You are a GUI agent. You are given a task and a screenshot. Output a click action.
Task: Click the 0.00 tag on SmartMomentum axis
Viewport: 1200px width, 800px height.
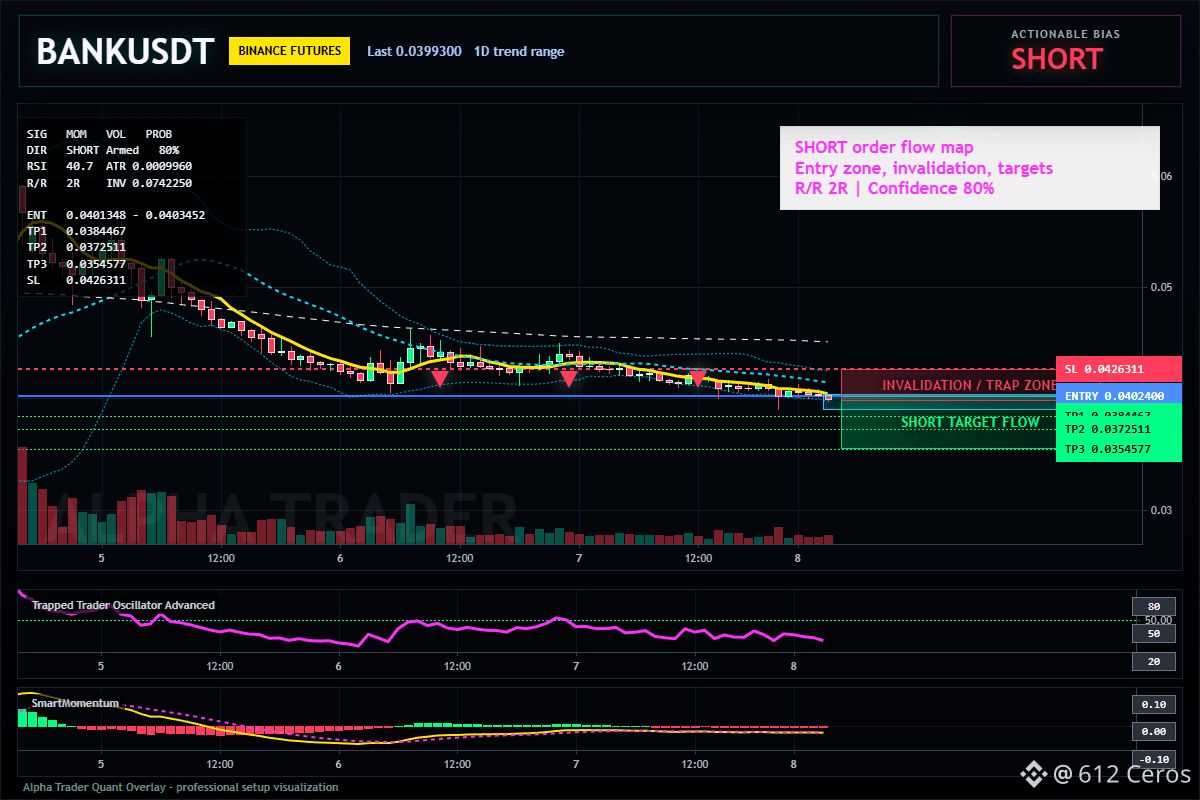pyautogui.click(x=1153, y=732)
